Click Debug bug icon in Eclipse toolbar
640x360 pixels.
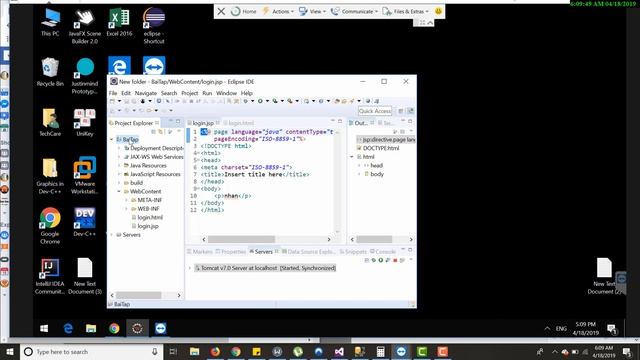click(x=246, y=101)
